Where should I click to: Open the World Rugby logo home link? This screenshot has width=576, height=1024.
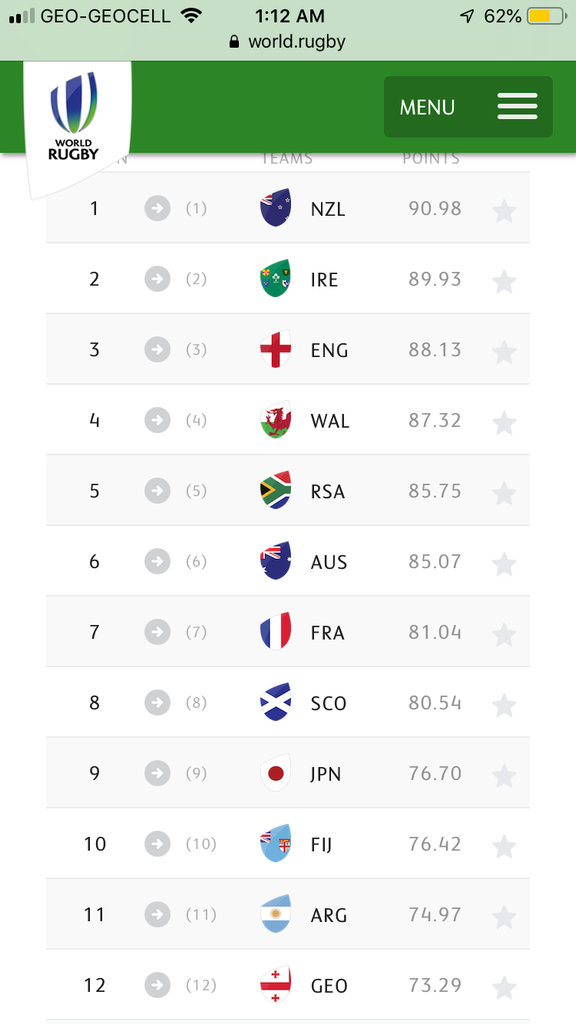(75, 118)
